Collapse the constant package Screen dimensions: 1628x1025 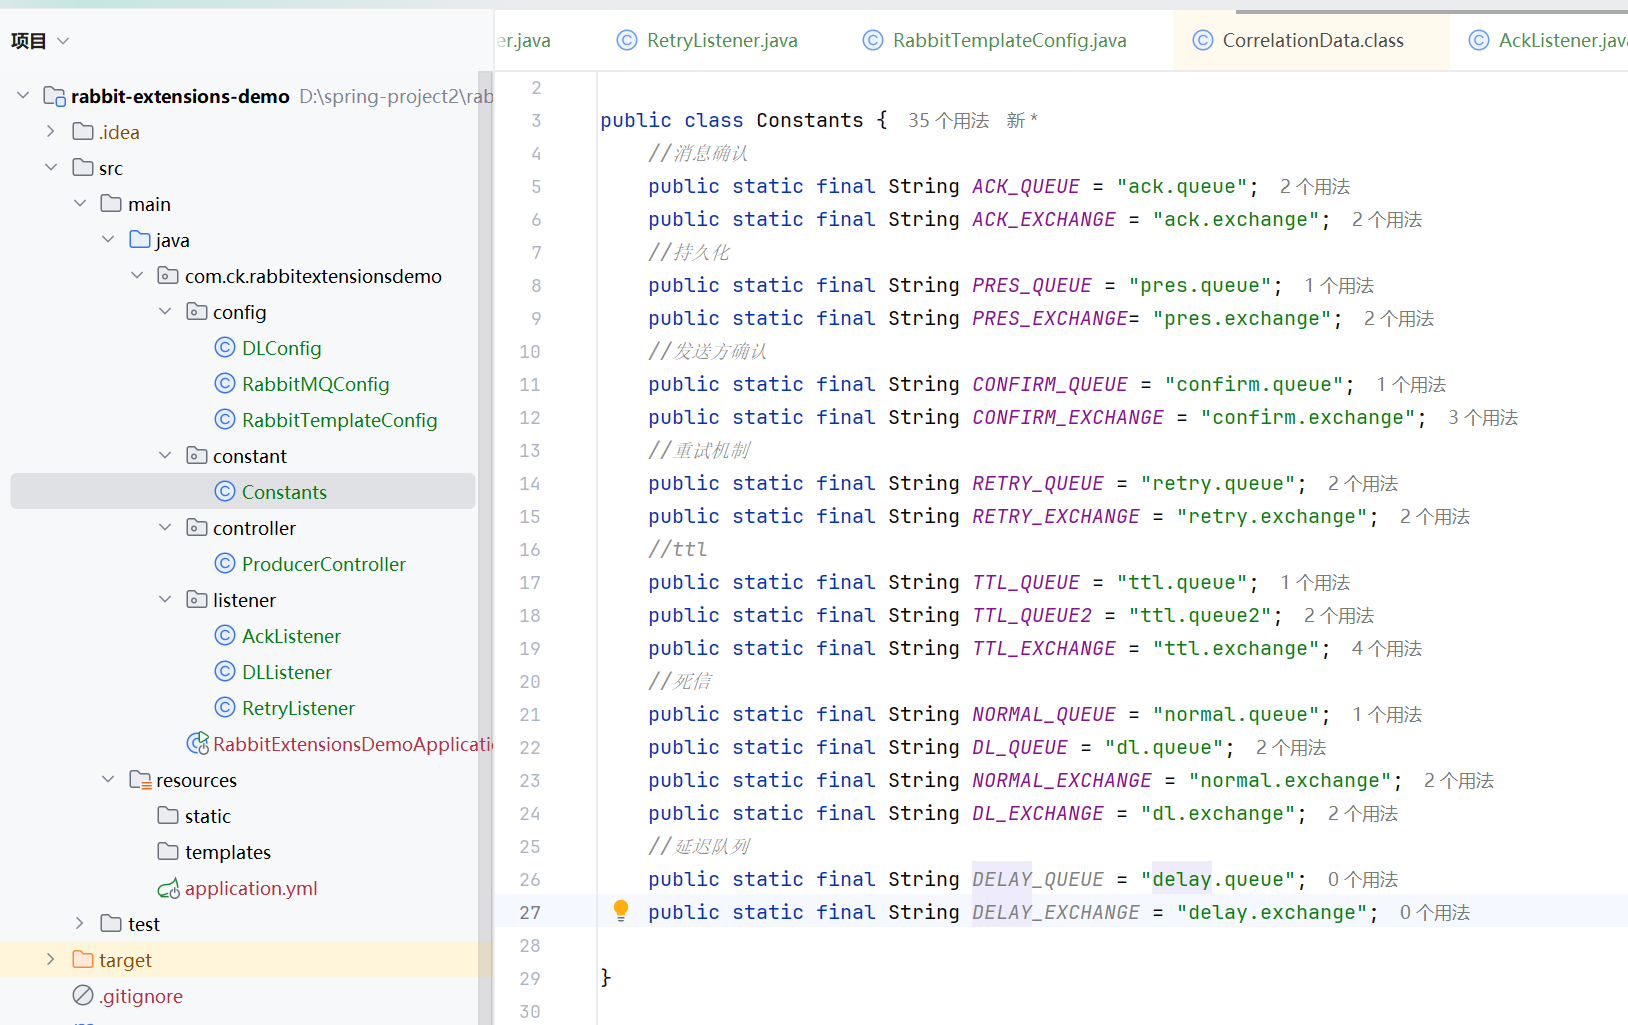point(165,455)
